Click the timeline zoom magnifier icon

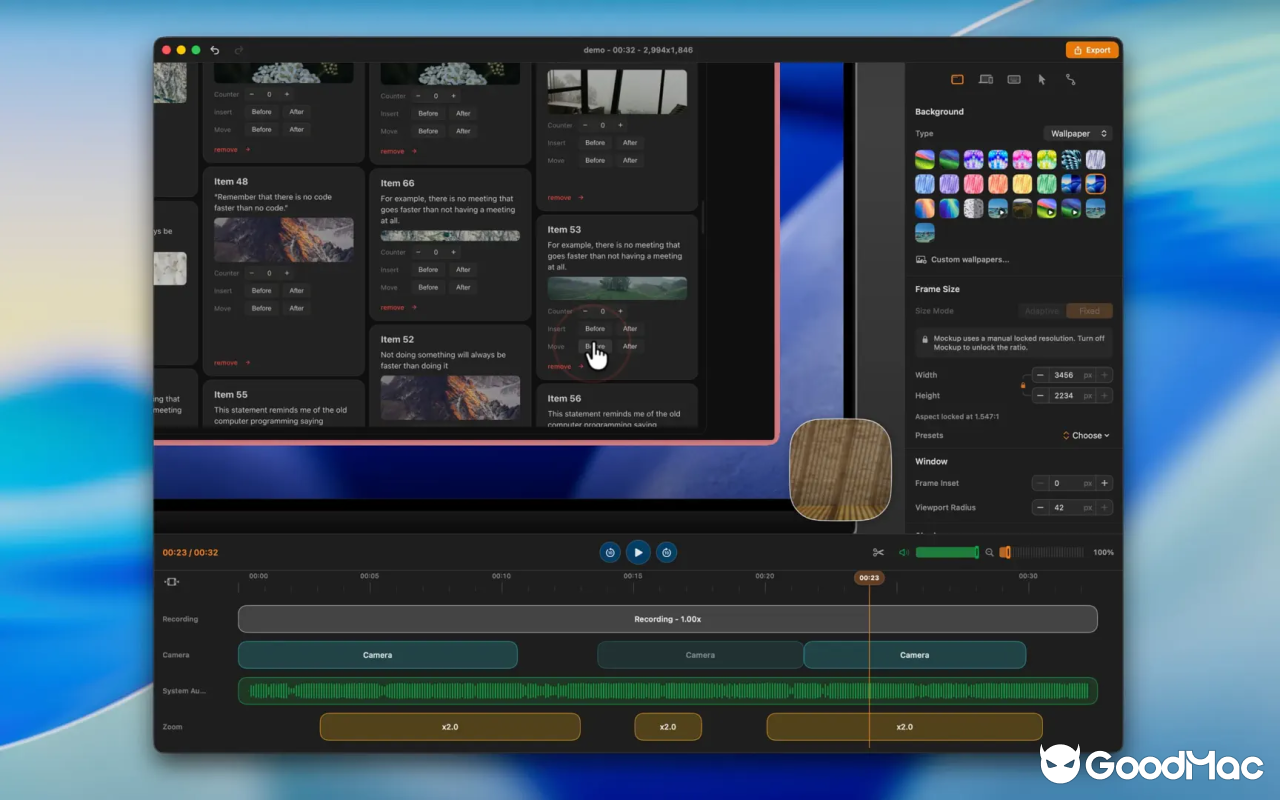pos(990,552)
